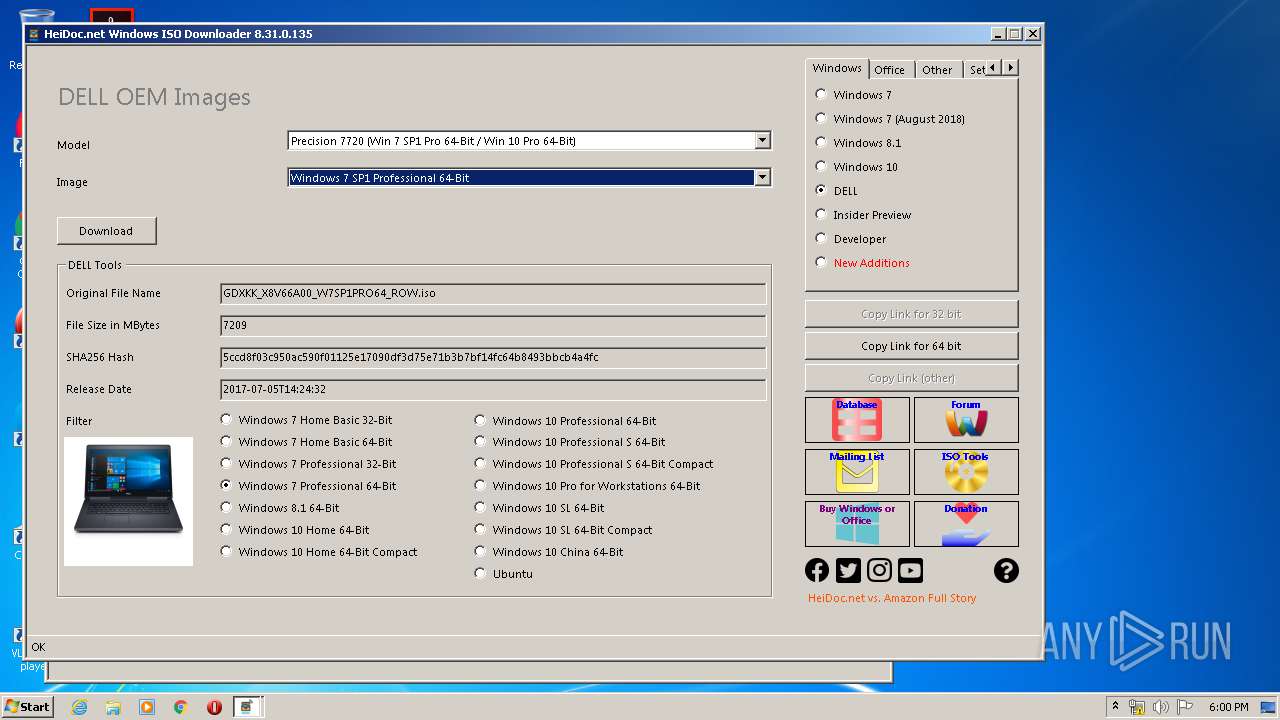Expand the Model dropdown arrow
This screenshot has width=1280, height=720.
coord(762,141)
